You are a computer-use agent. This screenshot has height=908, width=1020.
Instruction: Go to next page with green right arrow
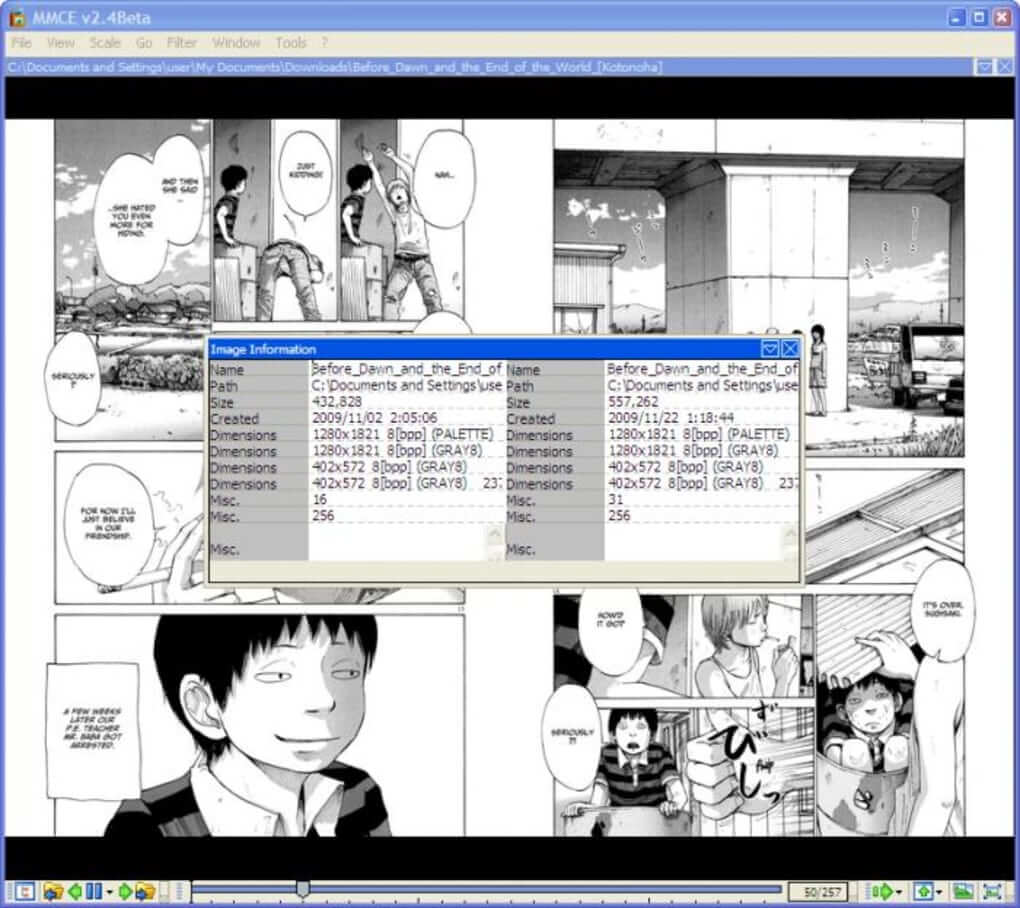[127, 889]
